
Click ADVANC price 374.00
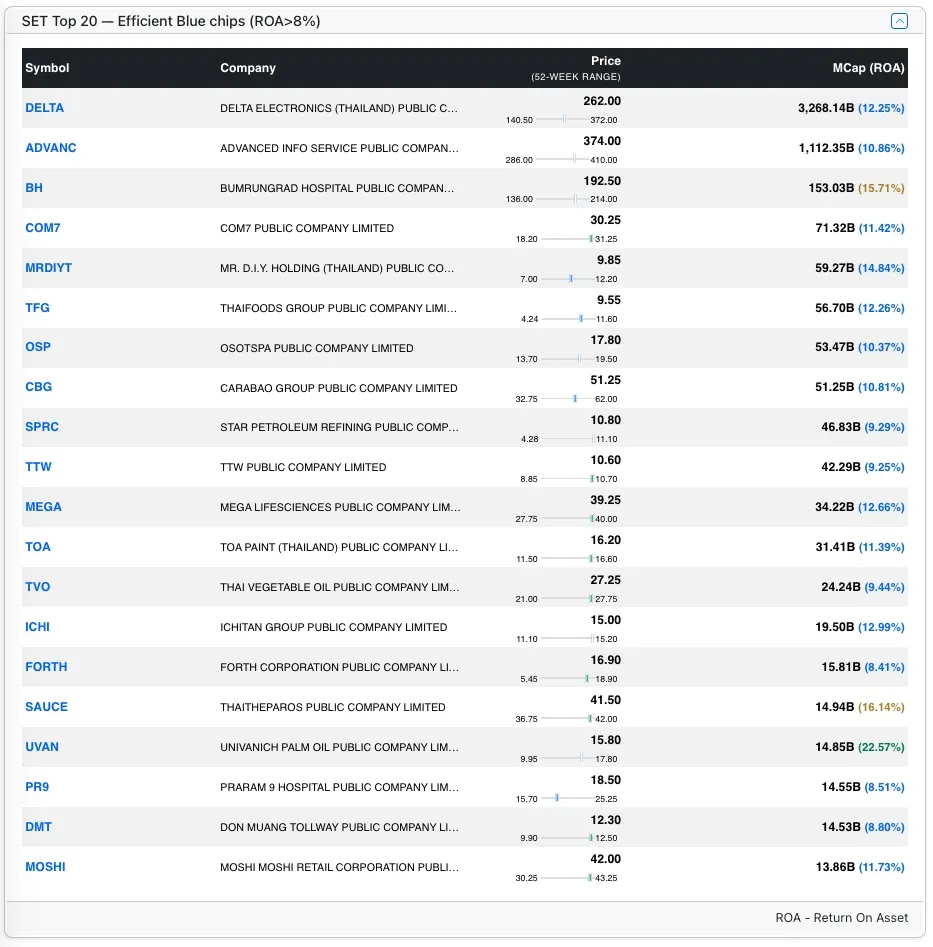(x=602, y=141)
